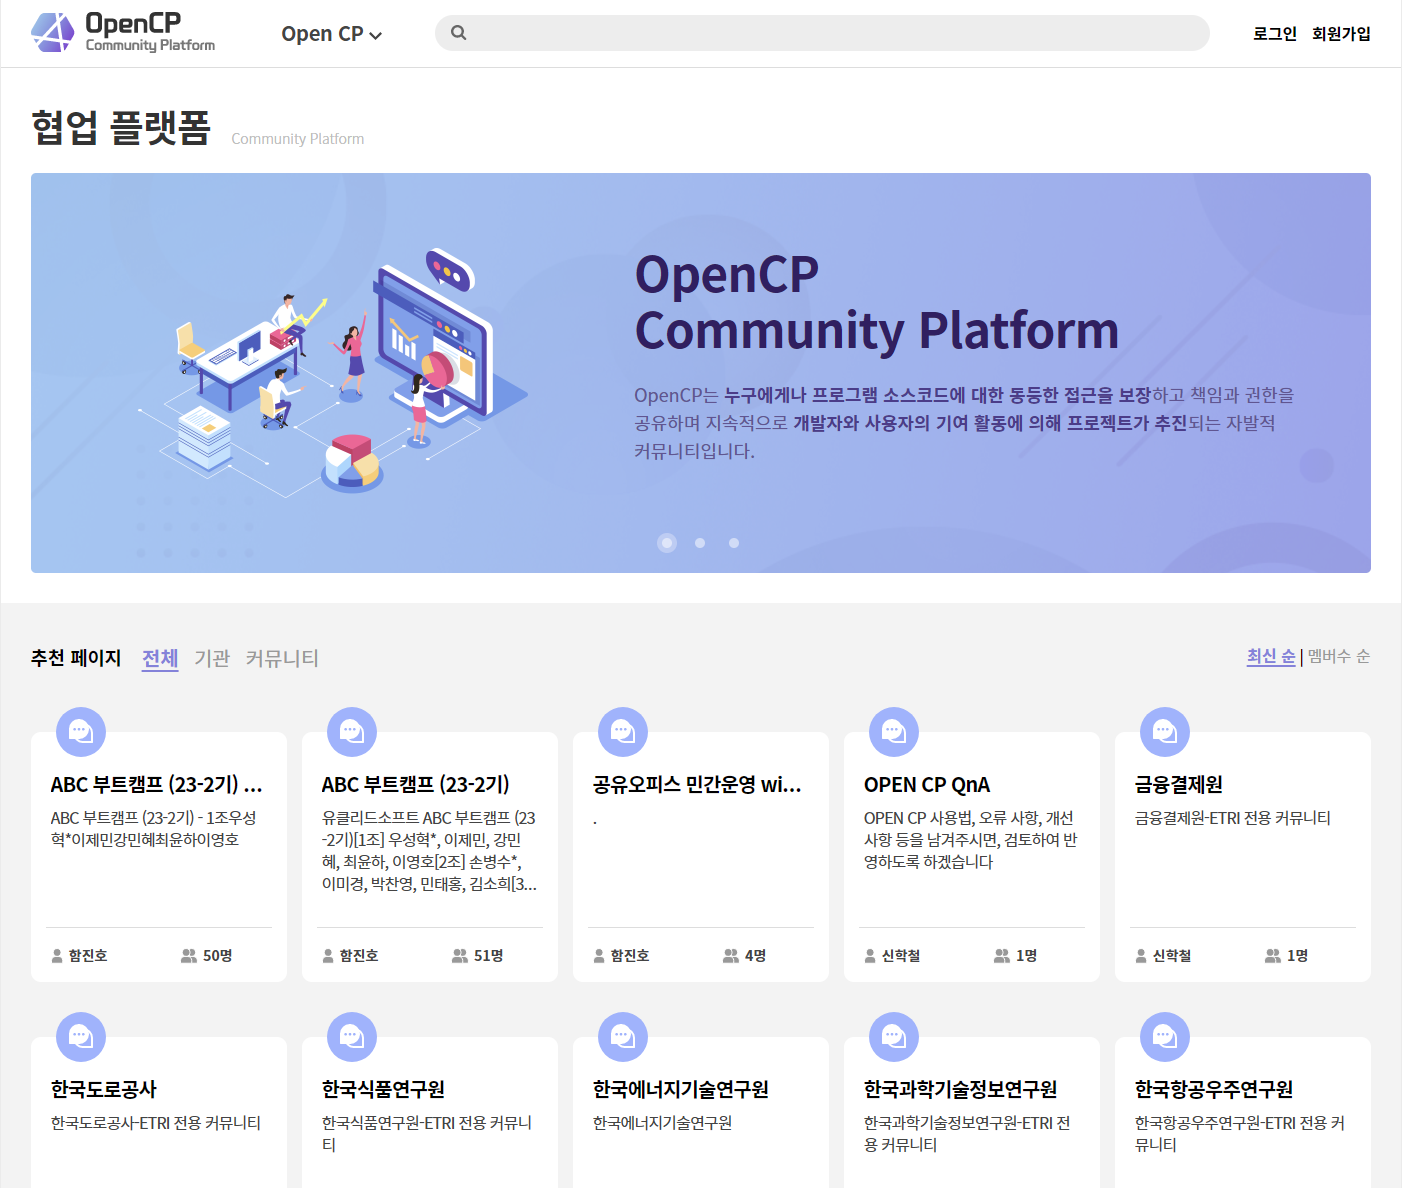Screen dimensions: 1402x1188
Task: Click chat icon above OPEN CP QnA card
Action: [x=893, y=732]
